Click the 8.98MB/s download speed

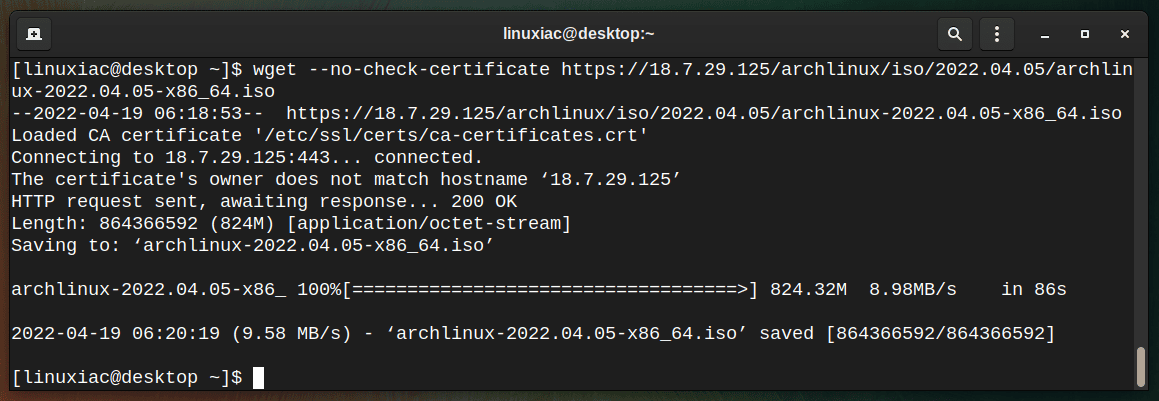click(913, 289)
